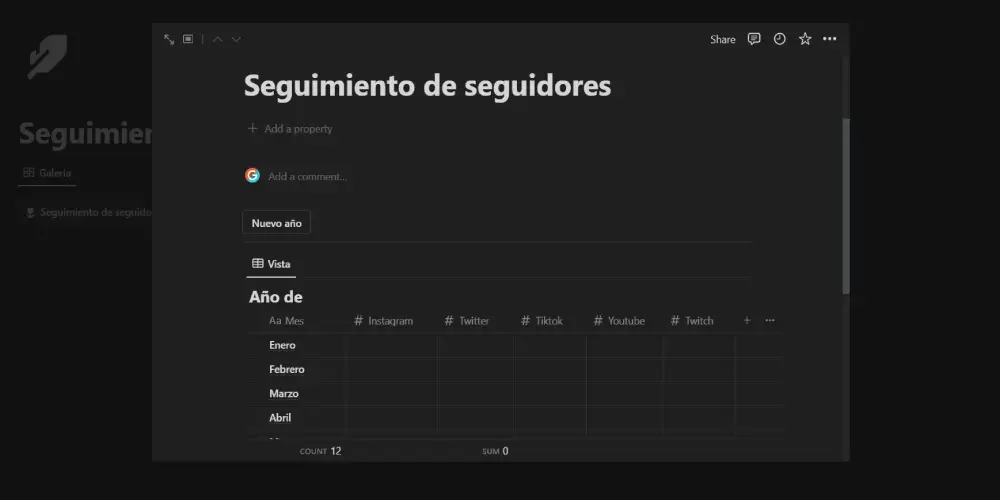Click the side peek layout icon
Viewport: 1000px width, 500px height.
[x=188, y=39]
